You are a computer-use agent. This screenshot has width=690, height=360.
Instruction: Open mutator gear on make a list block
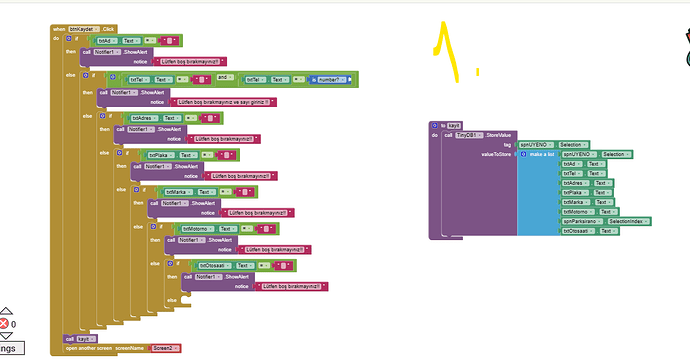coord(524,154)
